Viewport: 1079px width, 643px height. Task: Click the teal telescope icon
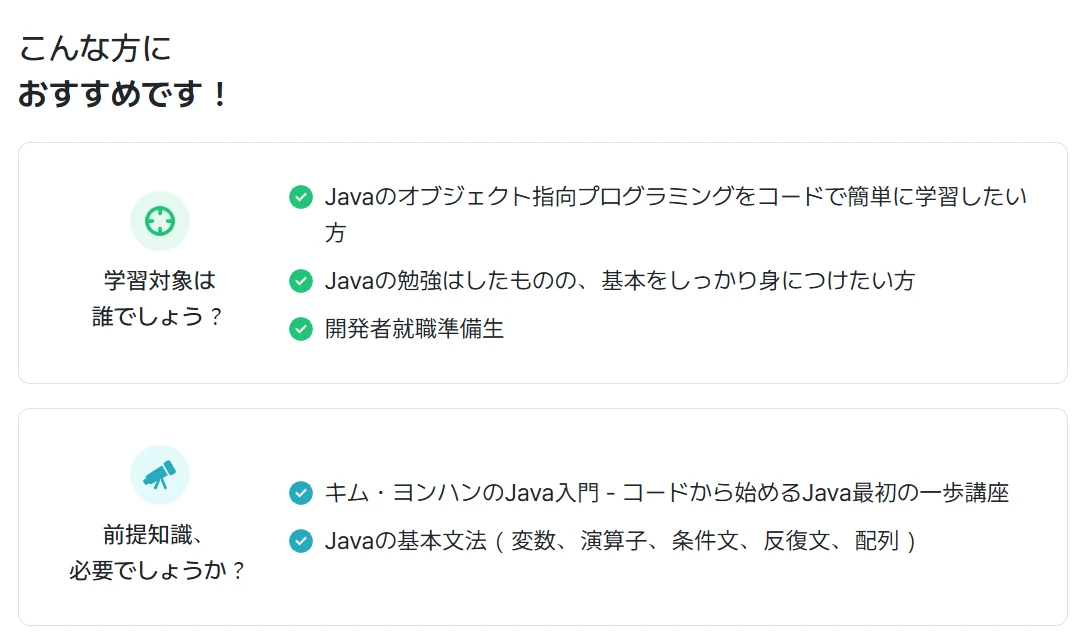click(x=160, y=475)
